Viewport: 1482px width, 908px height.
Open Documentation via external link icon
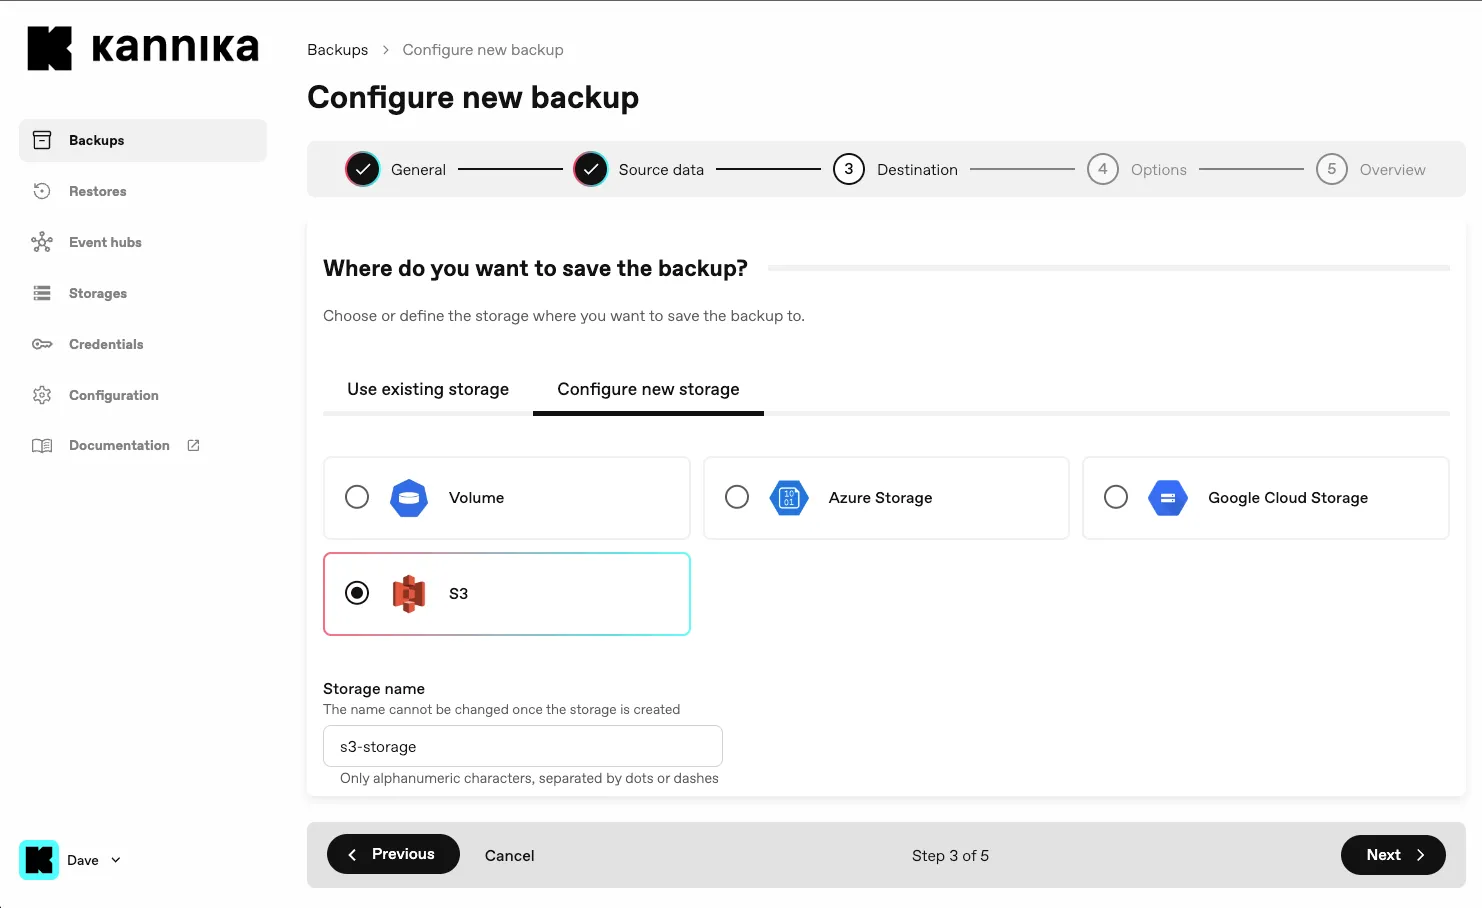(192, 445)
